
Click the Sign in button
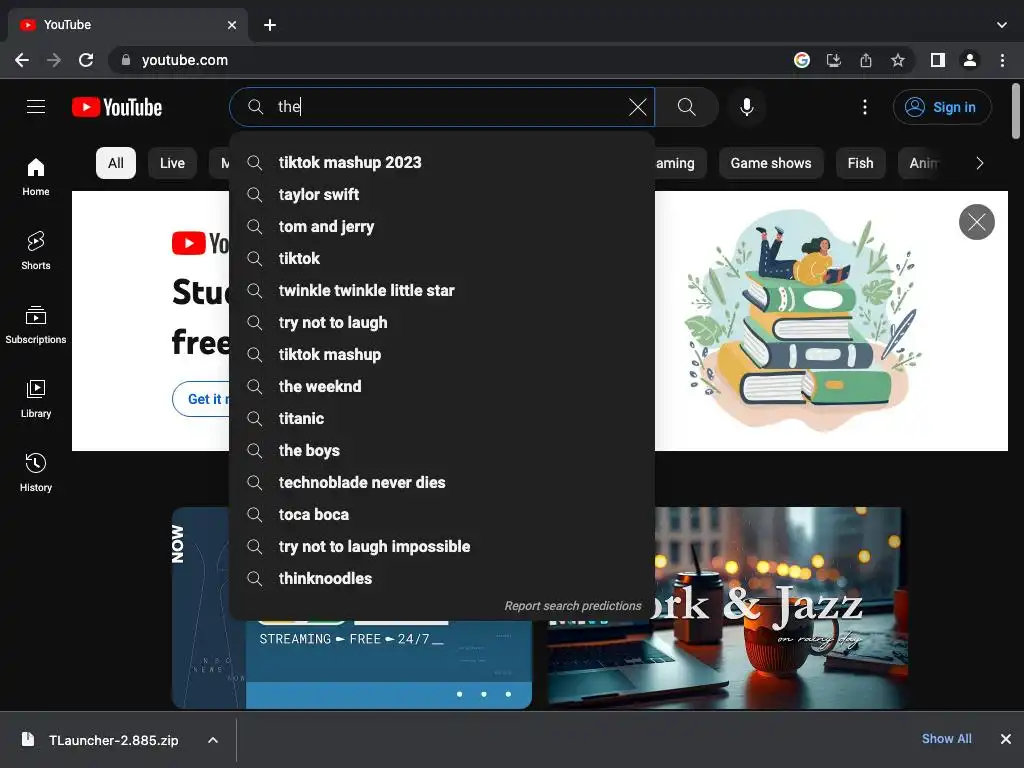point(942,107)
